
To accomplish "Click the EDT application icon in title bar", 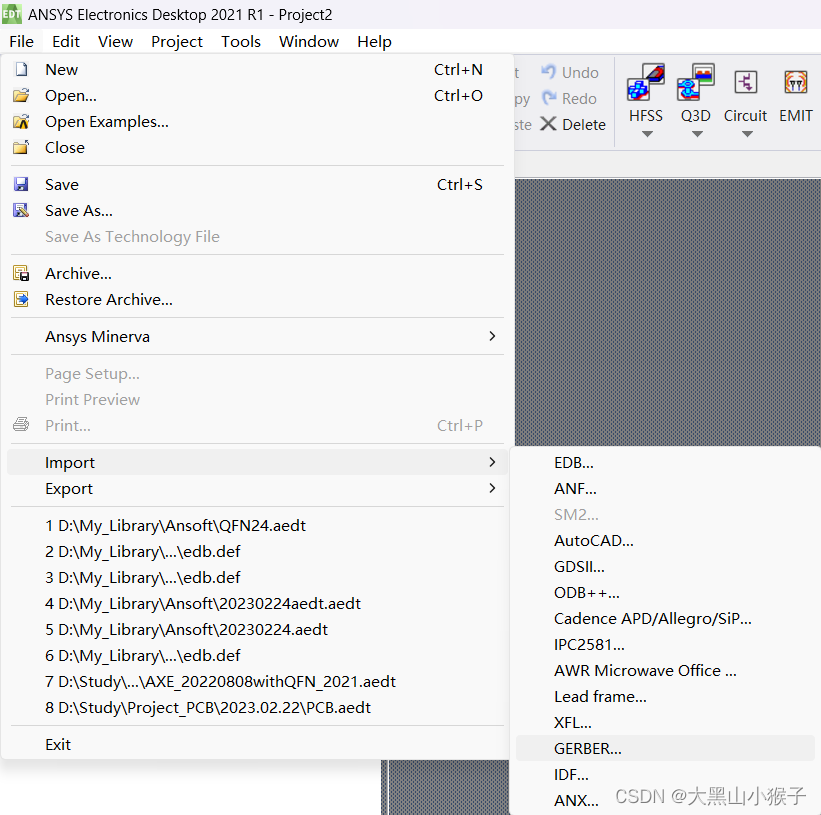I will (x=12, y=14).
